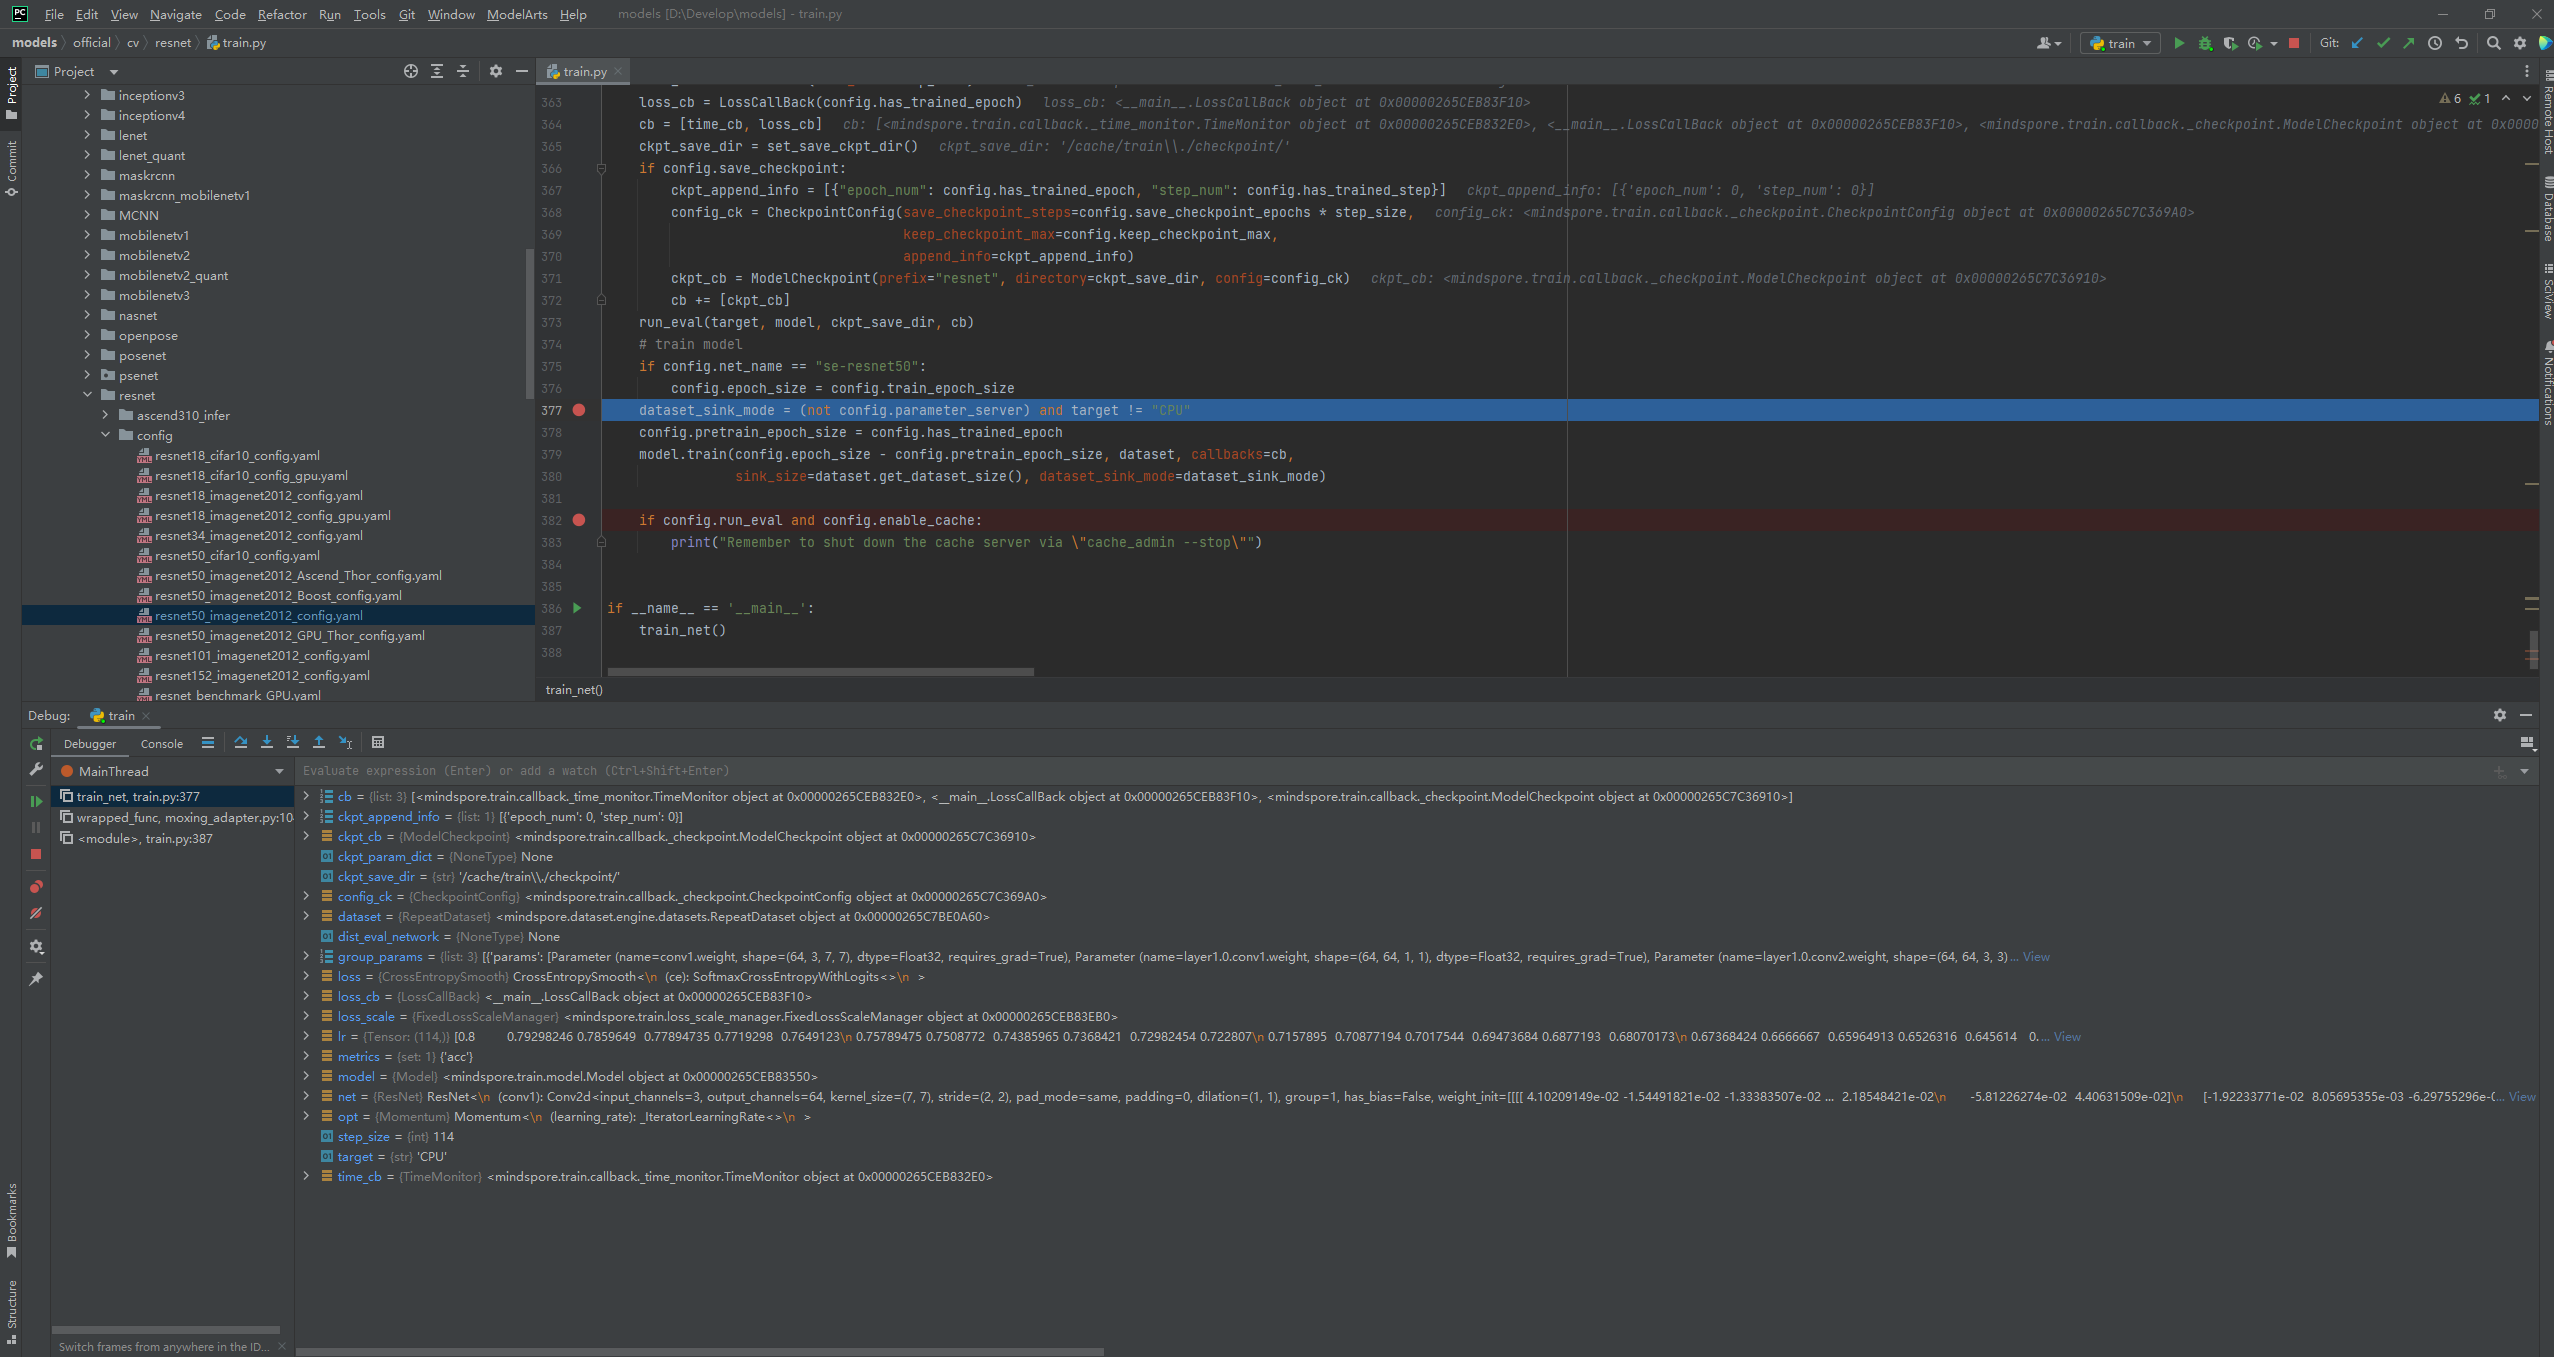
Task: Collapse all in Project panel
Action: [x=463, y=71]
